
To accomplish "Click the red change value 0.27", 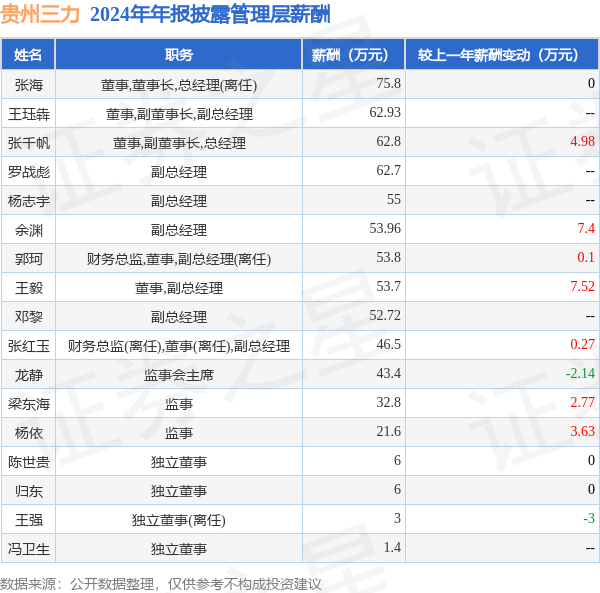I will pos(582,344).
